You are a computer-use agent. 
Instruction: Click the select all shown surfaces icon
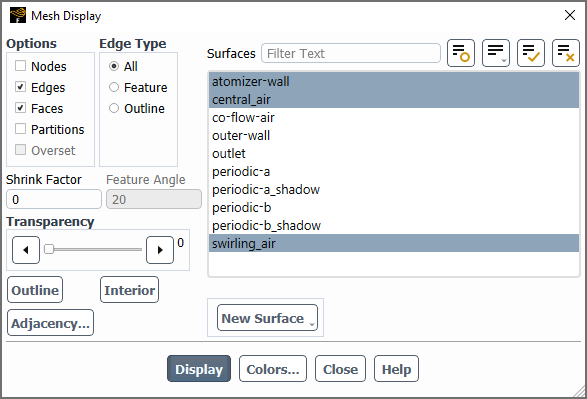coord(530,53)
